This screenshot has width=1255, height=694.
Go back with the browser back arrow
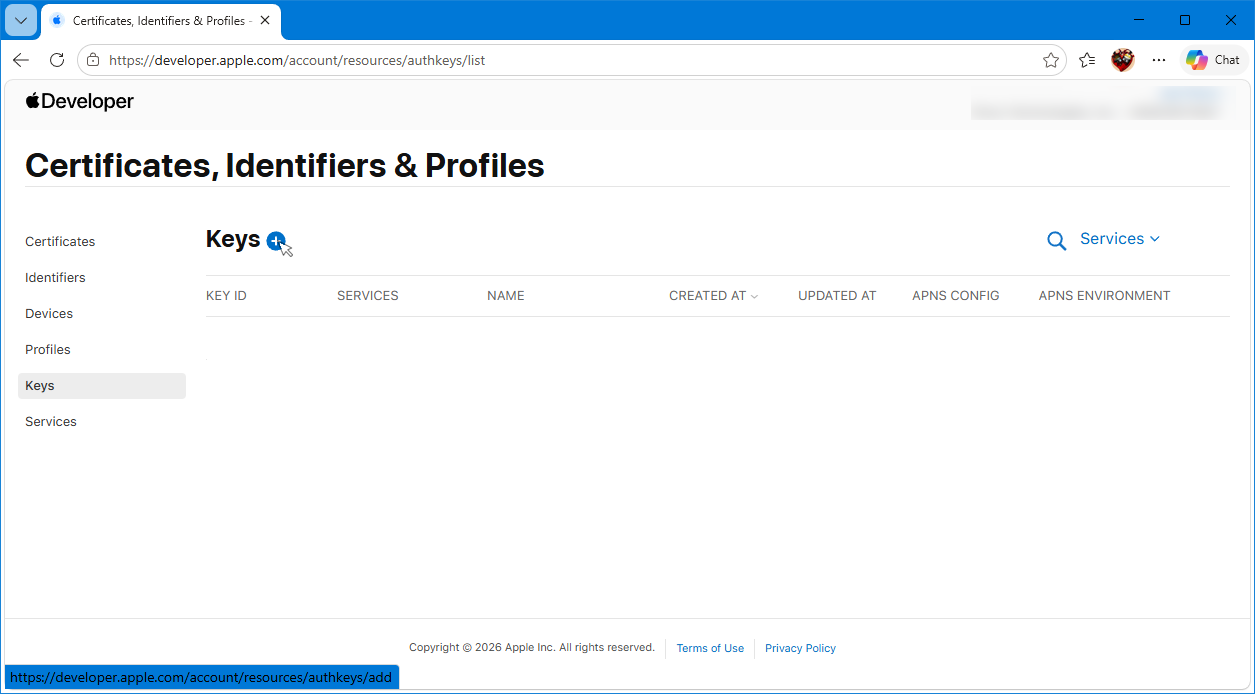click(x=21, y=60)
